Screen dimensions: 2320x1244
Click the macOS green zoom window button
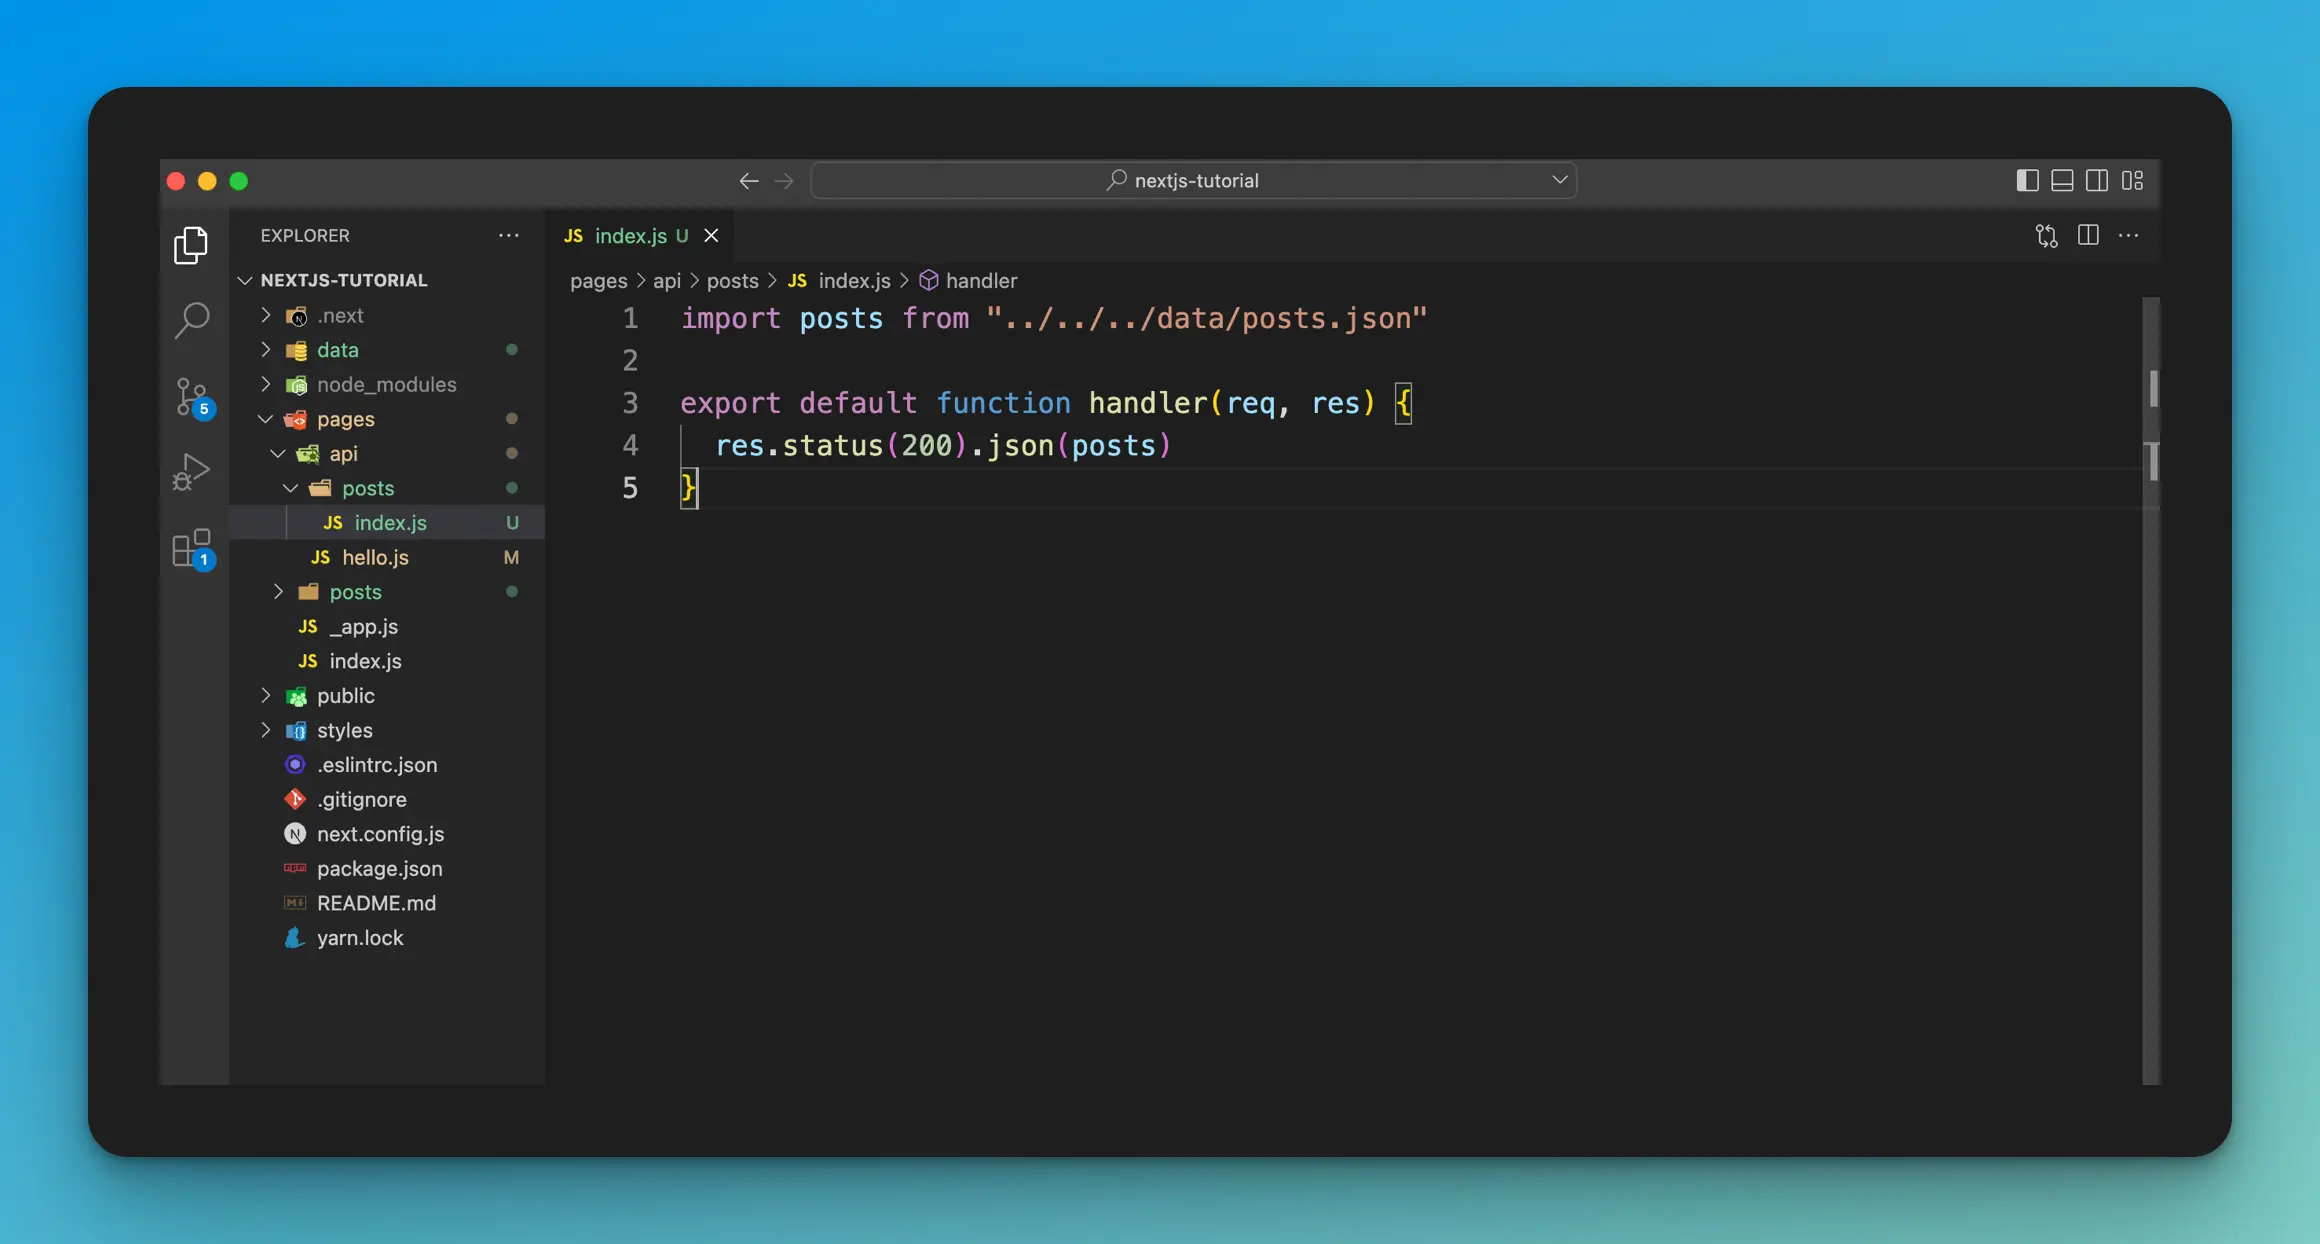[x=238, y=181]
